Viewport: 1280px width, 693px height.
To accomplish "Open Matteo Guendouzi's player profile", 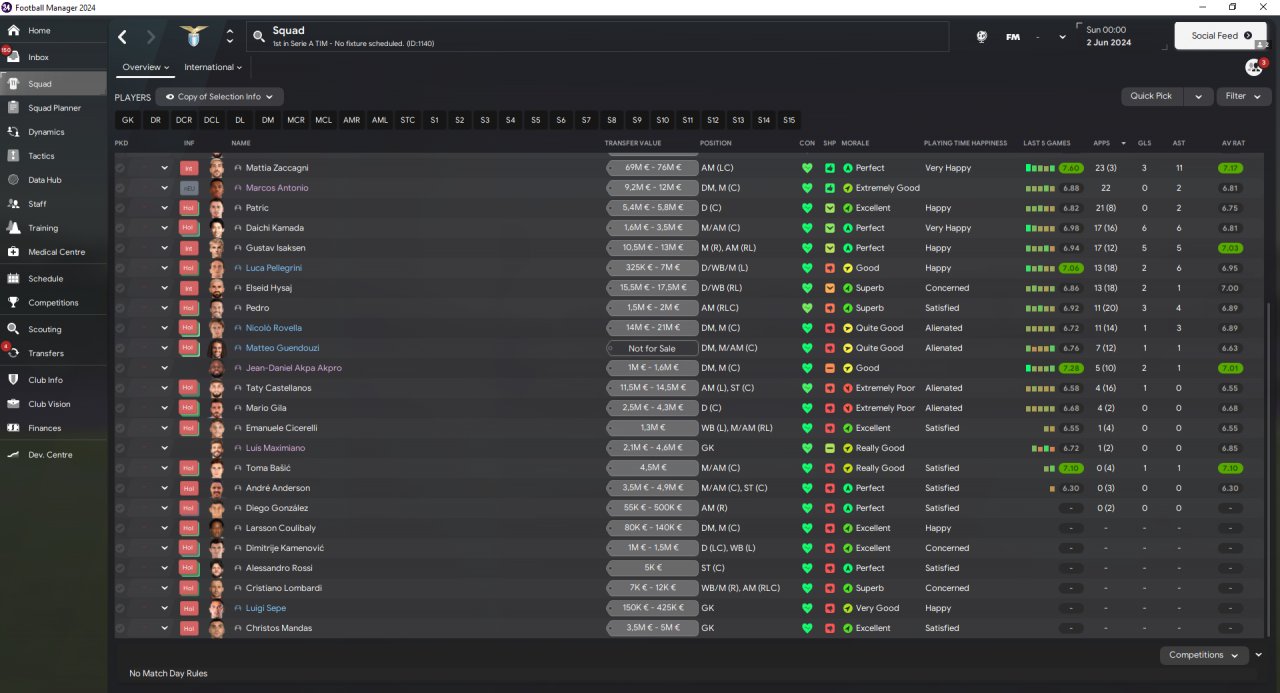I will click(x=283, y=348).
